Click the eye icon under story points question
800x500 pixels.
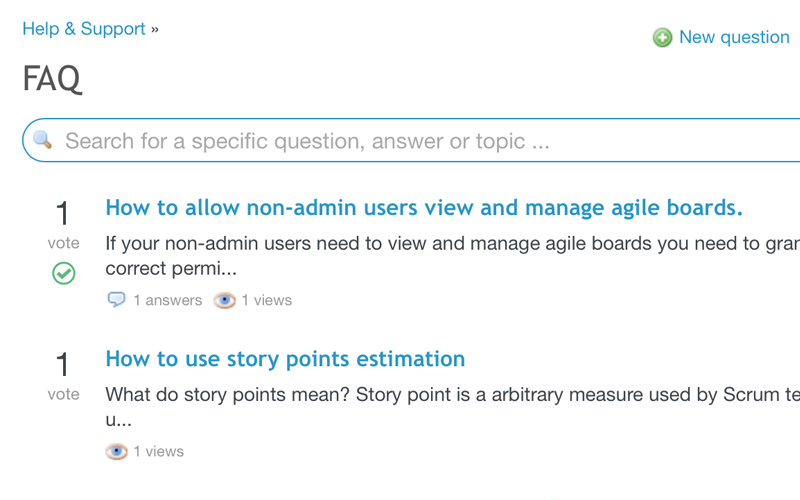pyautogui.click(x=117, y=451)
